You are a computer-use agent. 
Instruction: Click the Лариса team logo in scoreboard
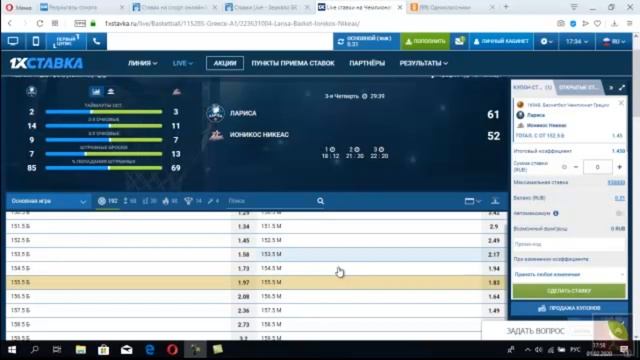(215, 113)
